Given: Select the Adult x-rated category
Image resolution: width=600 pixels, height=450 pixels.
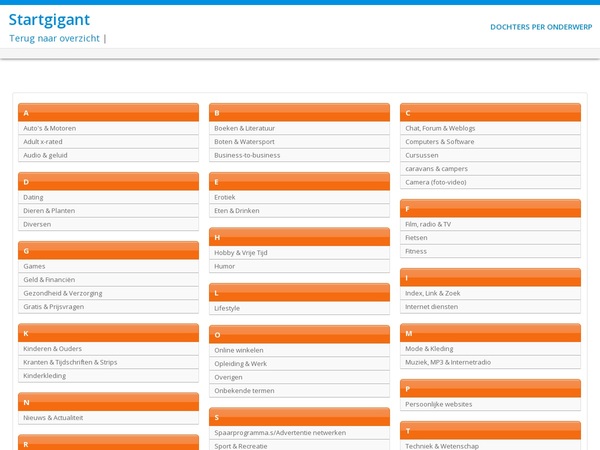Looking at the screenshot, I should pyautogui.click(x=108, y=142).
